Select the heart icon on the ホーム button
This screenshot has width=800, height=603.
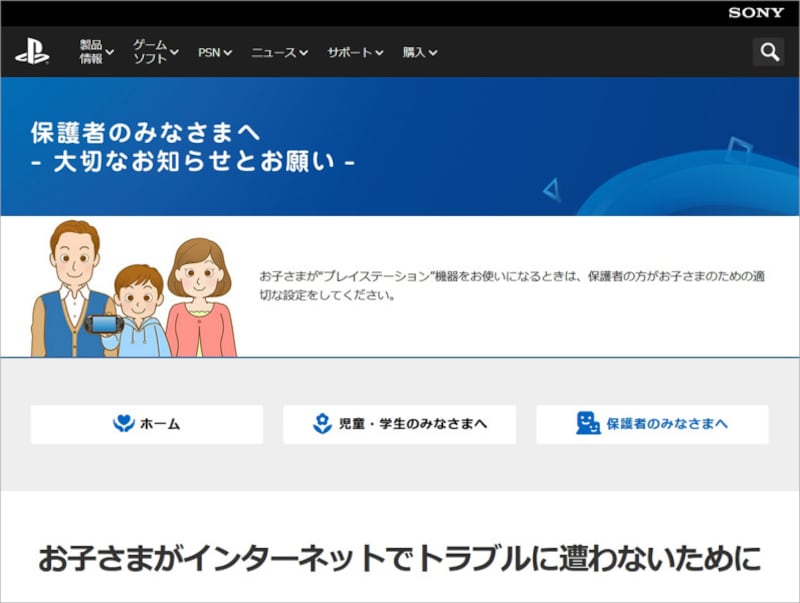123,423
